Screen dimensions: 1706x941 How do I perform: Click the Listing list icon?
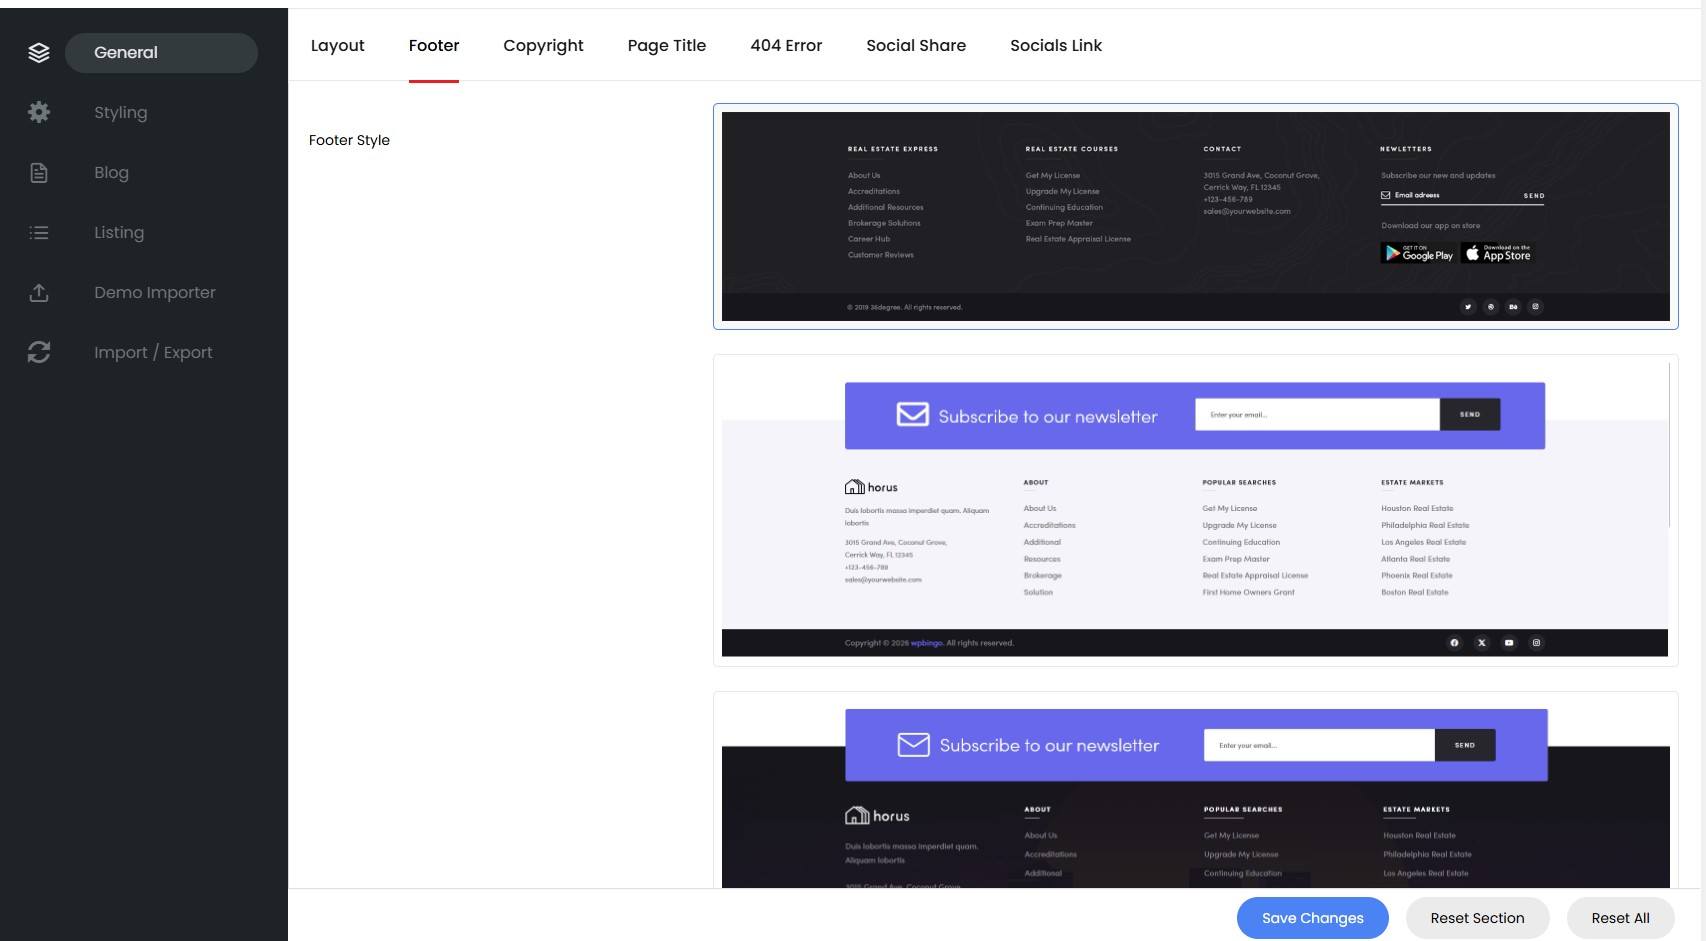39,233
